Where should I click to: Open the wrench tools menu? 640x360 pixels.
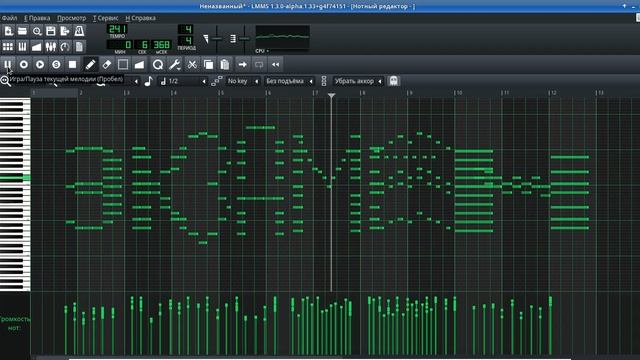coord(175,64)
